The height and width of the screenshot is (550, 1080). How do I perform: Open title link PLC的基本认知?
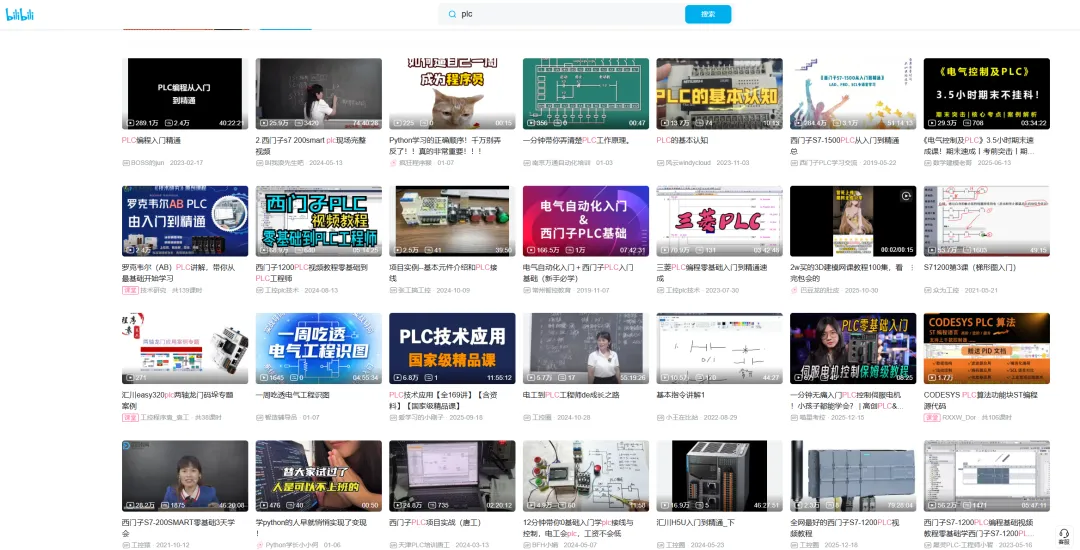click(683, 140)
